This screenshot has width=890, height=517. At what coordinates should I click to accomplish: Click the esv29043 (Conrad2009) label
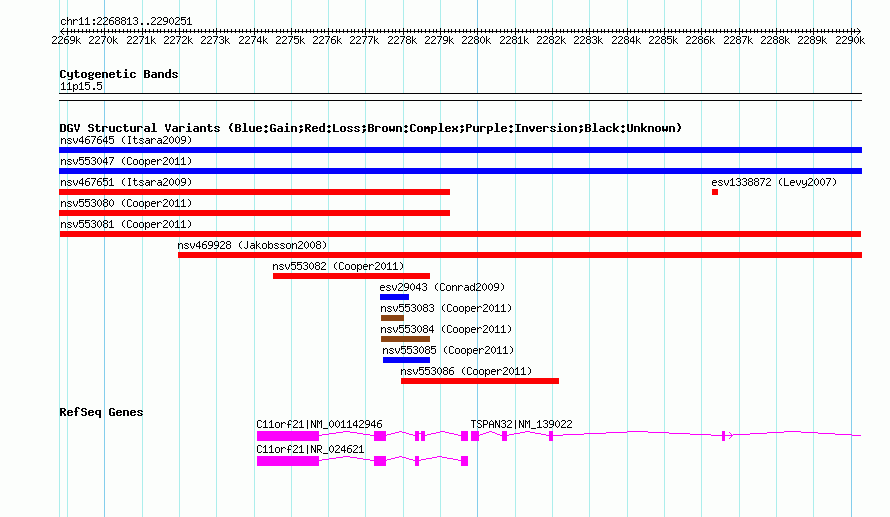(x=442, y=287)
